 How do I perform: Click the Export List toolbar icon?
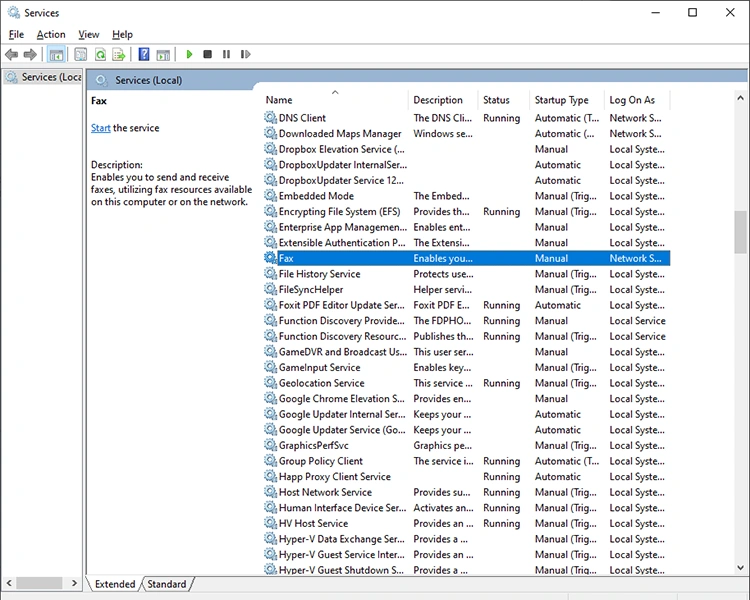click(119, 55)
